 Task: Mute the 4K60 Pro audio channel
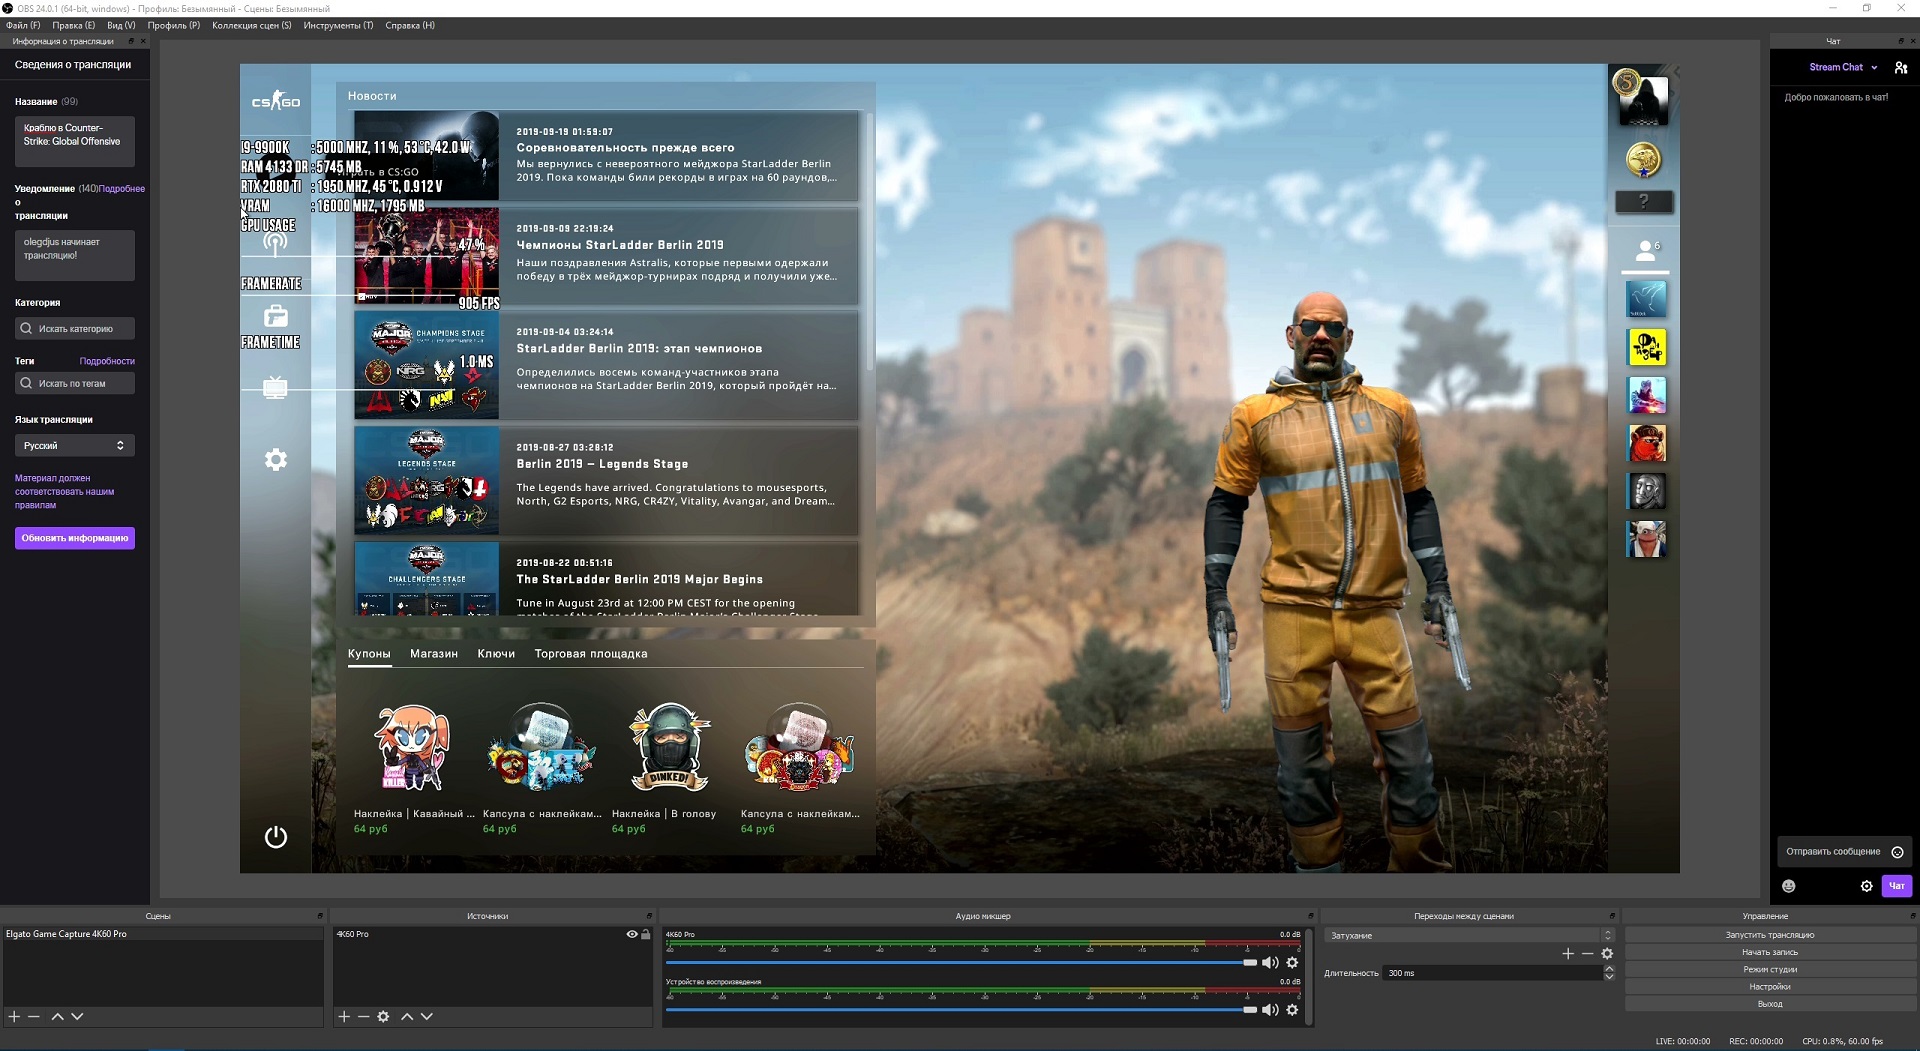(x=1270, y=962)
